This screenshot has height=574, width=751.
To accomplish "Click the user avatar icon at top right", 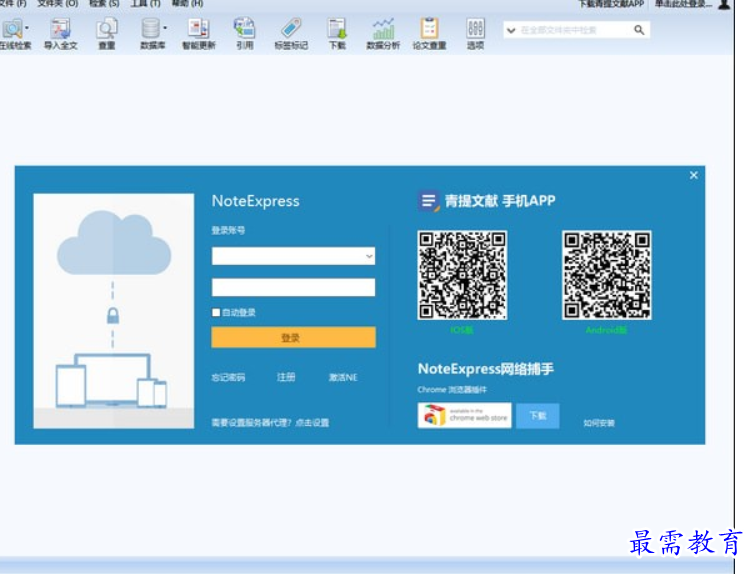I will click(724, 4).
